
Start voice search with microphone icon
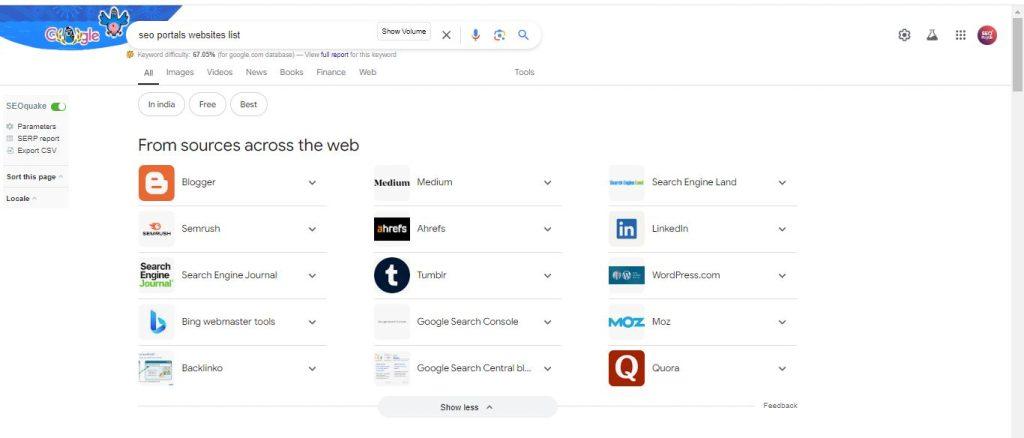pos(475,35)
